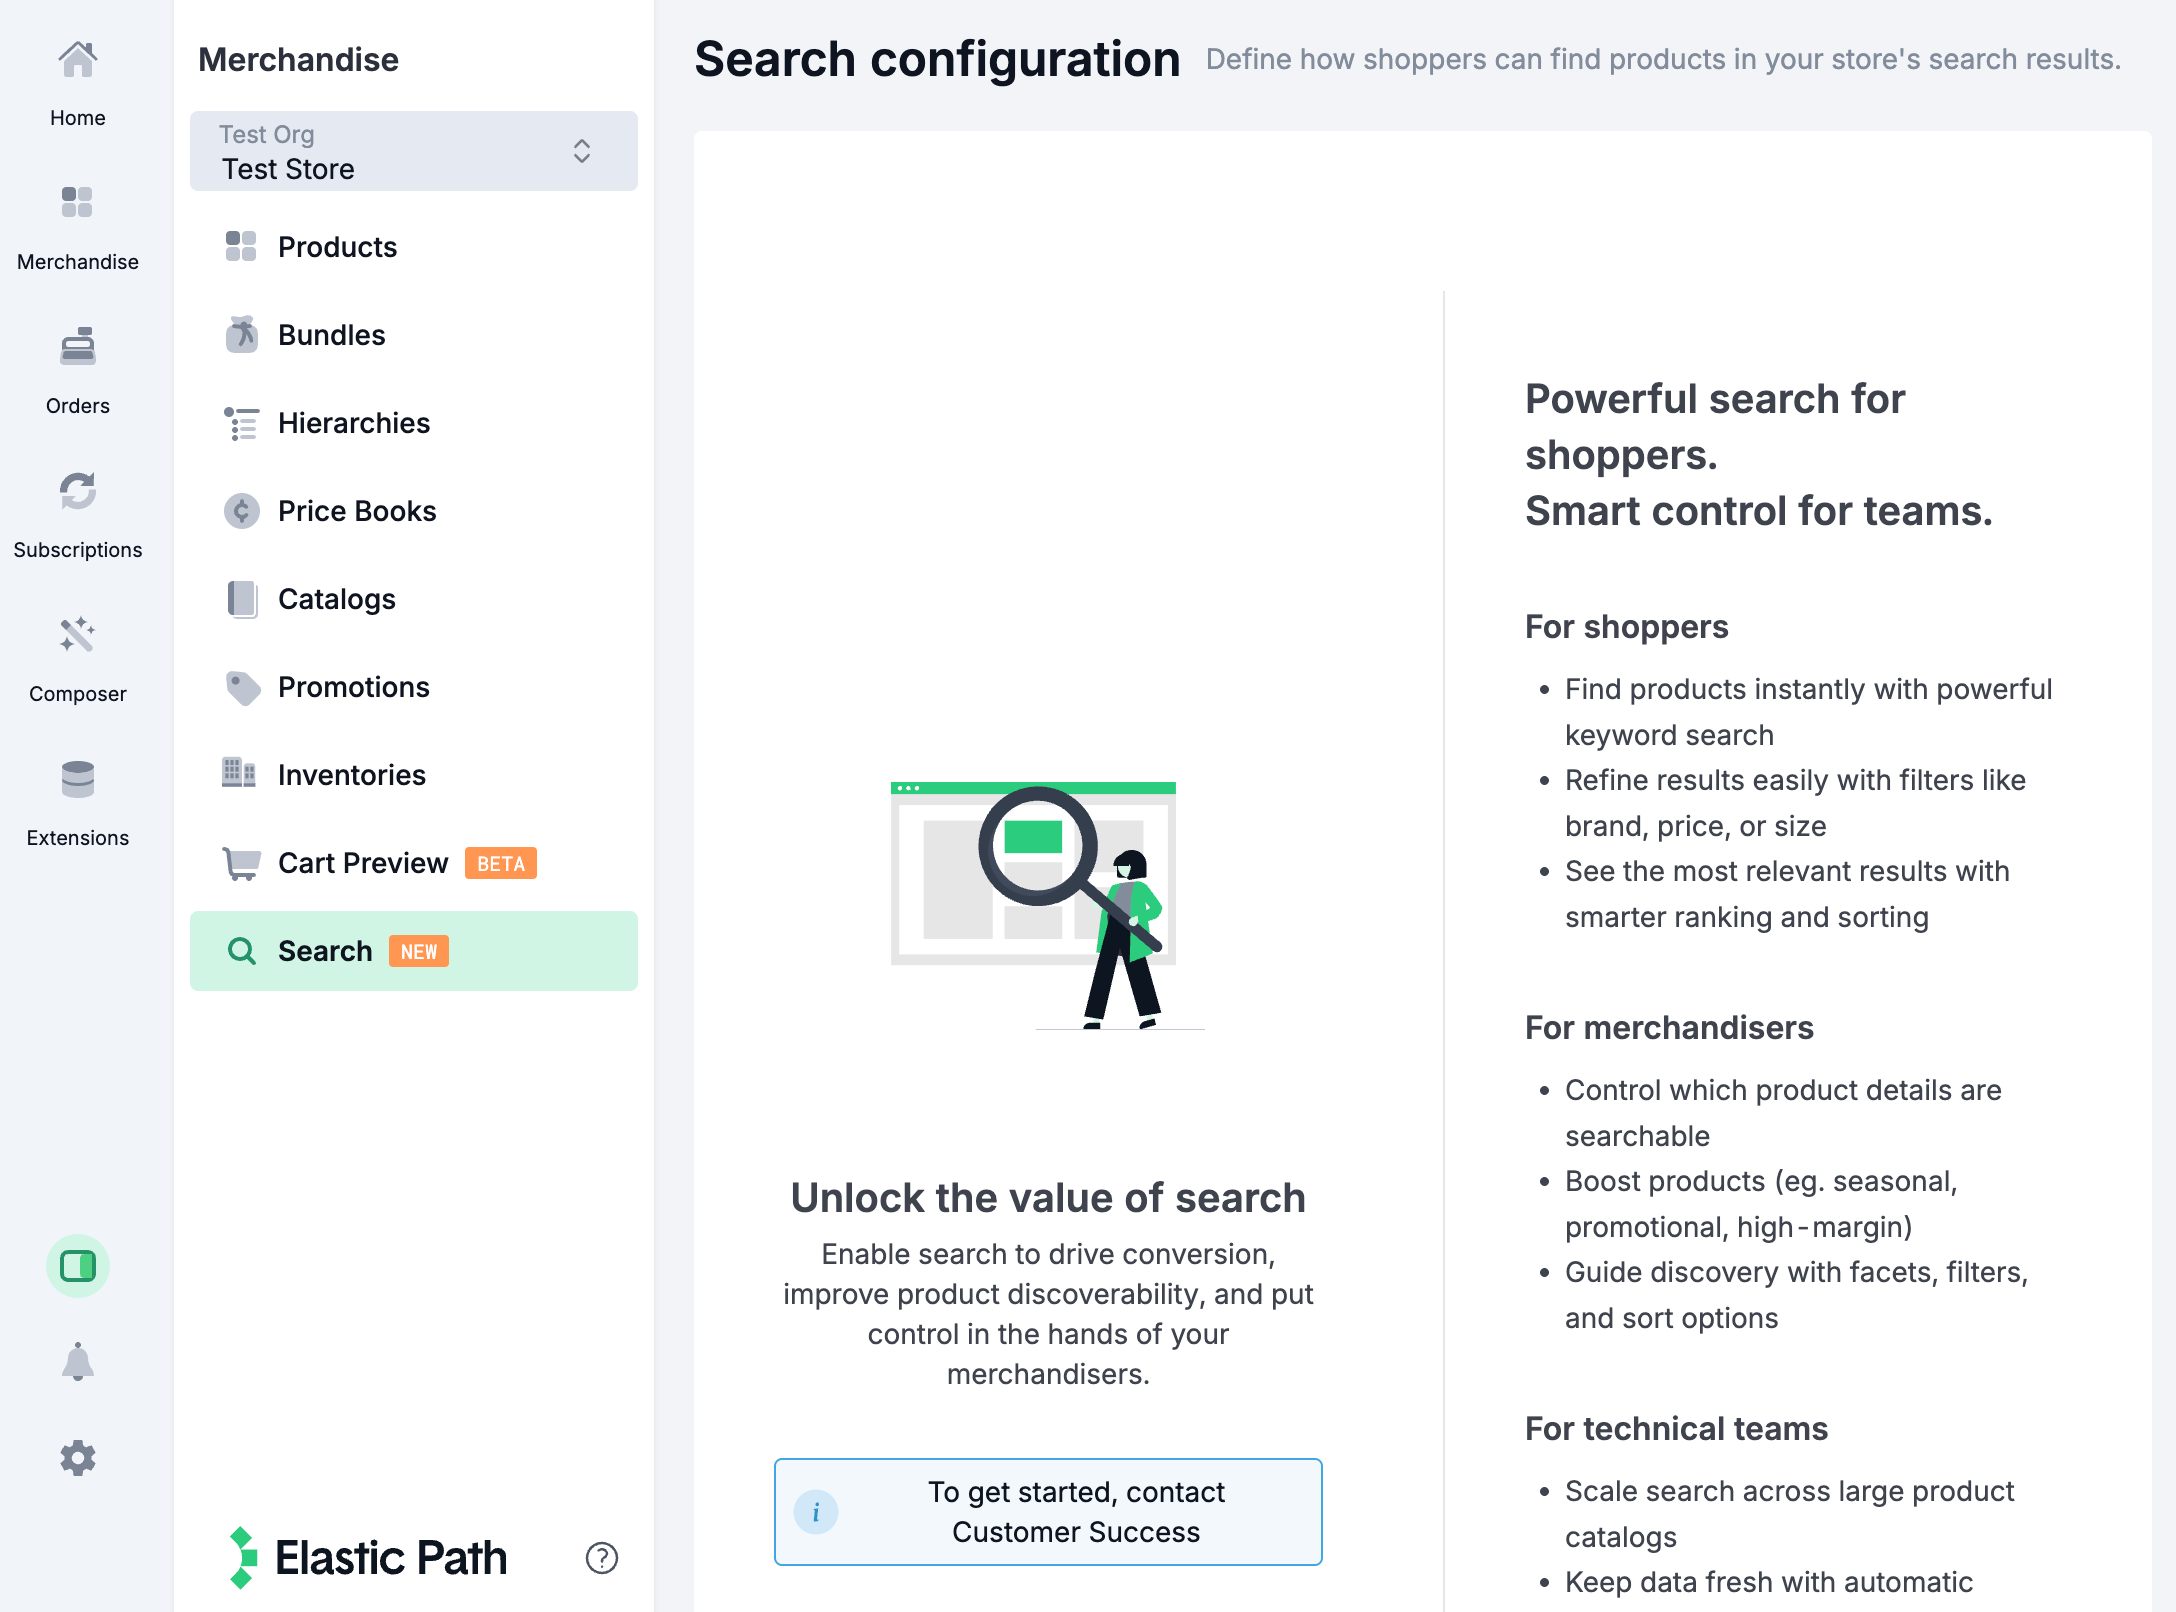This screenshot has width=2176, height=1612.
Task: Open the Promotions section
Action: point(353,686)
